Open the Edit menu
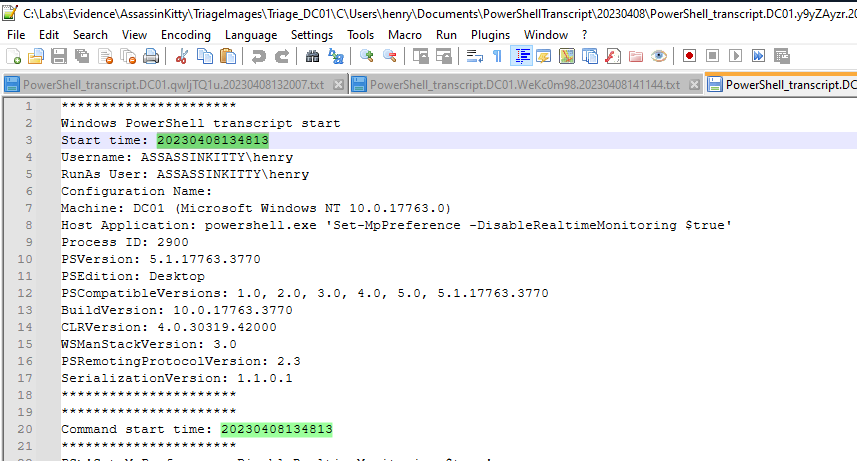857x461 pixels. pos(49,35)
